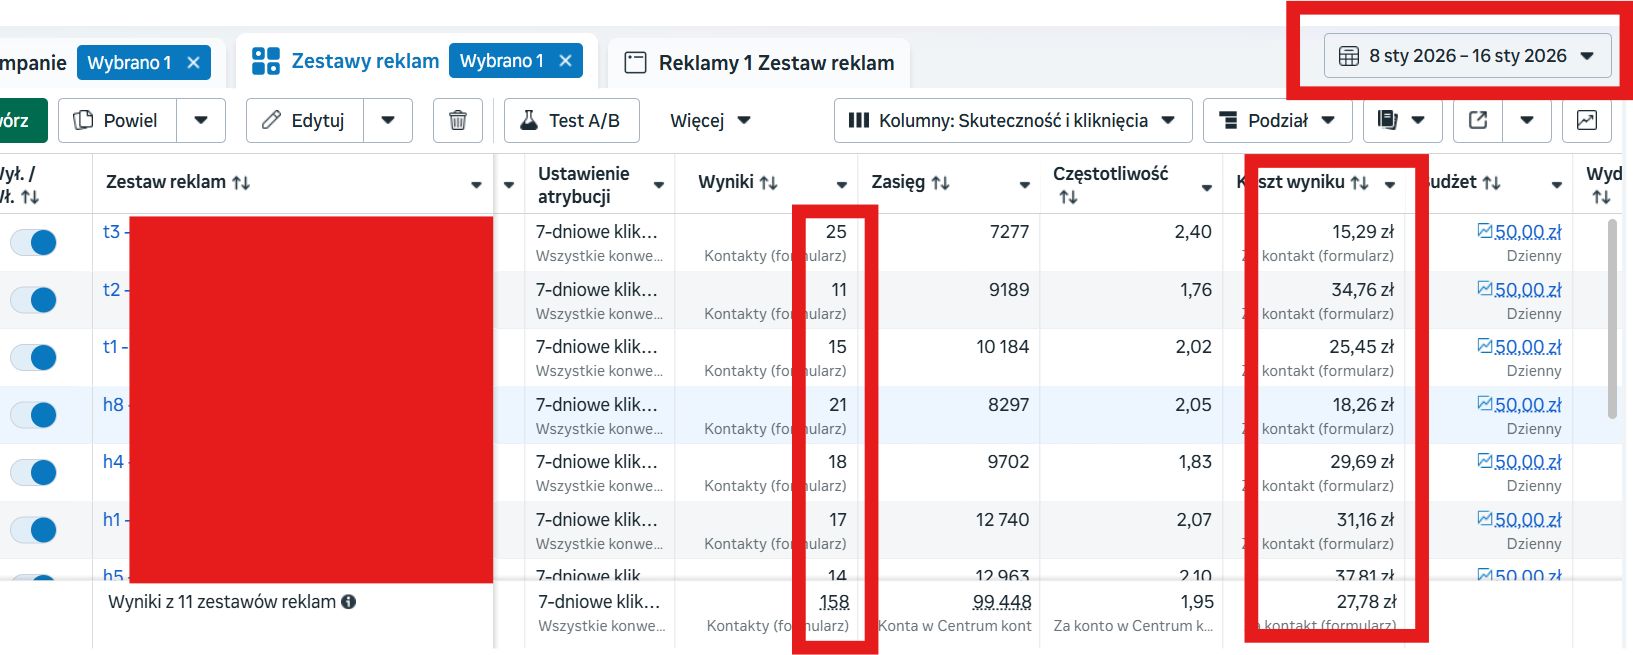The height and width of the screenshot is (655, 1633).
Task: Open the charts view icon button
Action: [x=1586, y=120]
